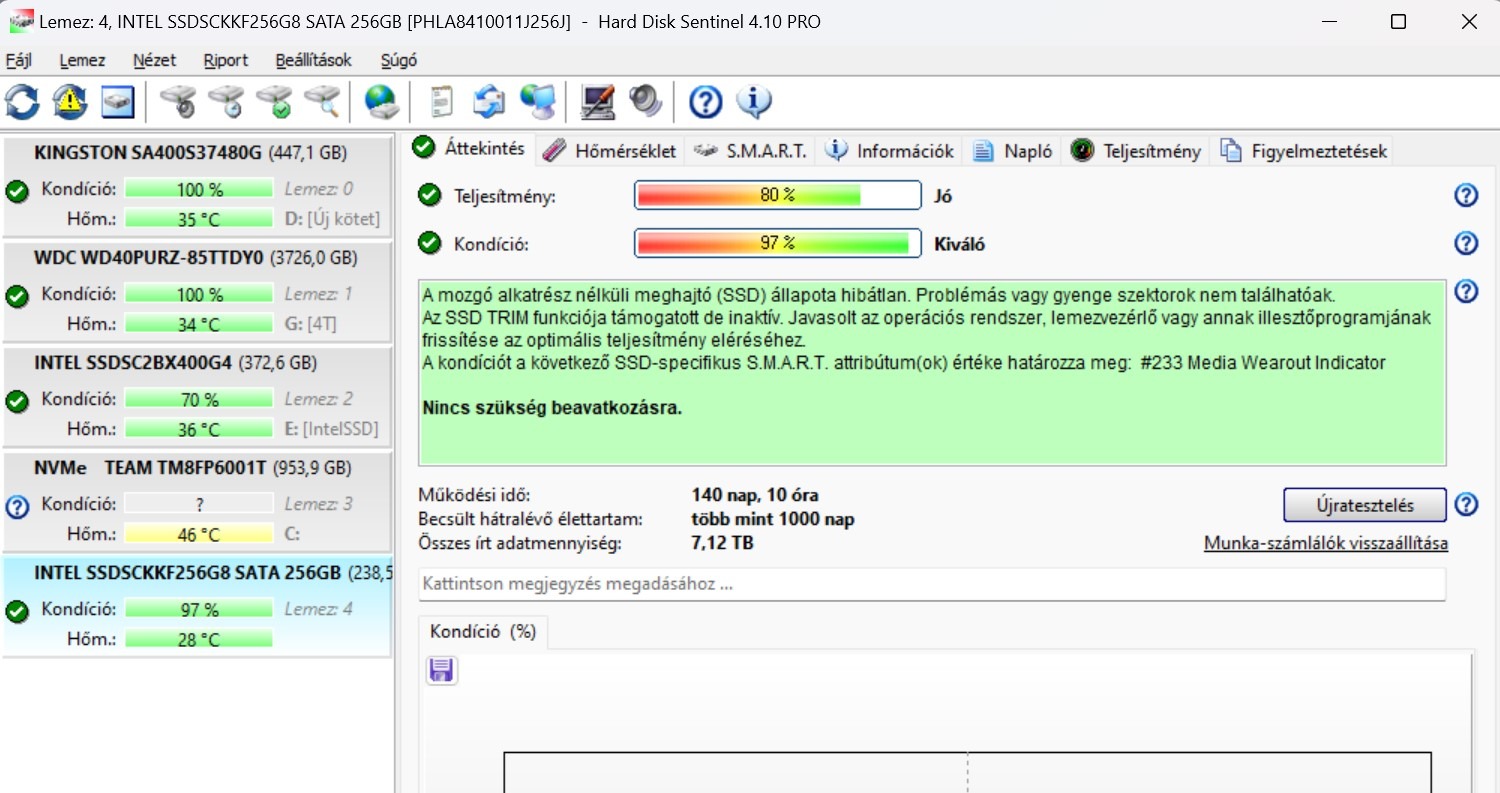This screenshot has height=793, width=1500.
Task: Click the green check icon of WDC disk
Action: 17,296
